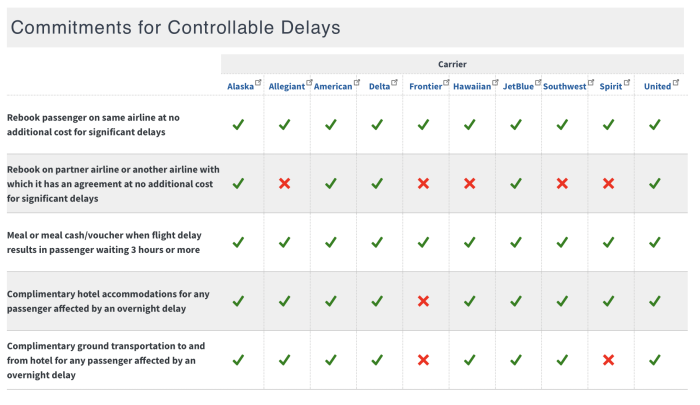Open the United carrier link
The width and height of the screenshot is (700, 405).
[656, 87]
